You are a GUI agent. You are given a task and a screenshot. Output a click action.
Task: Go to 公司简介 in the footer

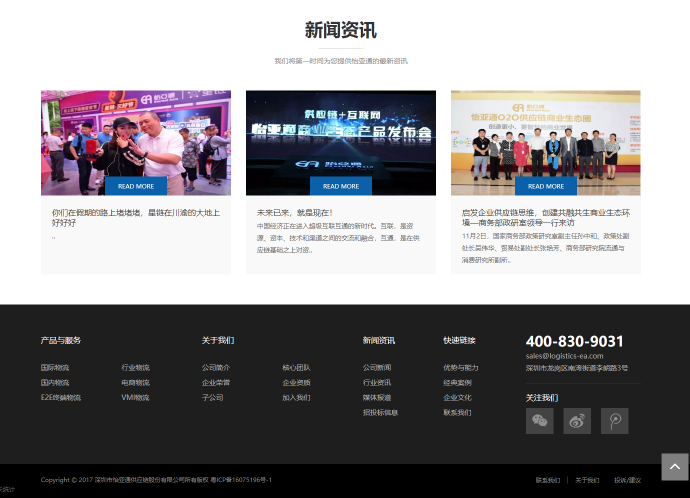[216, 368]
